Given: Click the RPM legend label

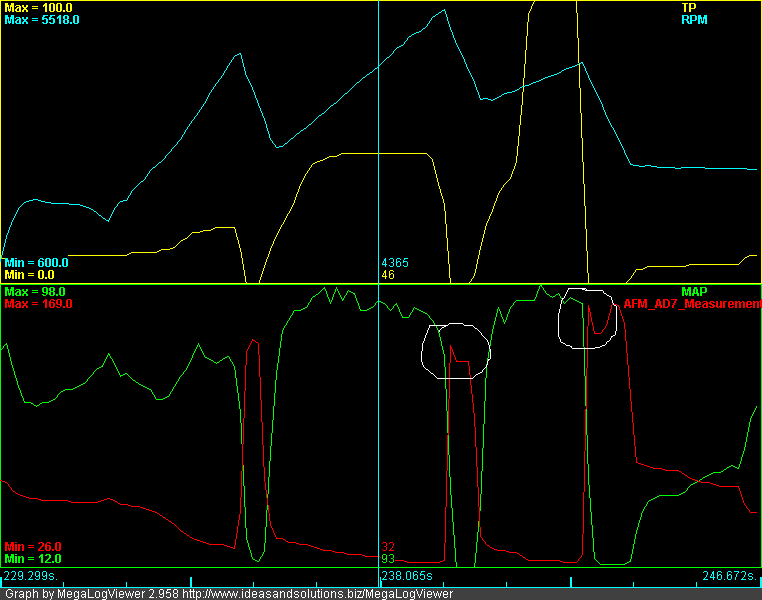Looking at the screenshot, I should coord(694,20).
